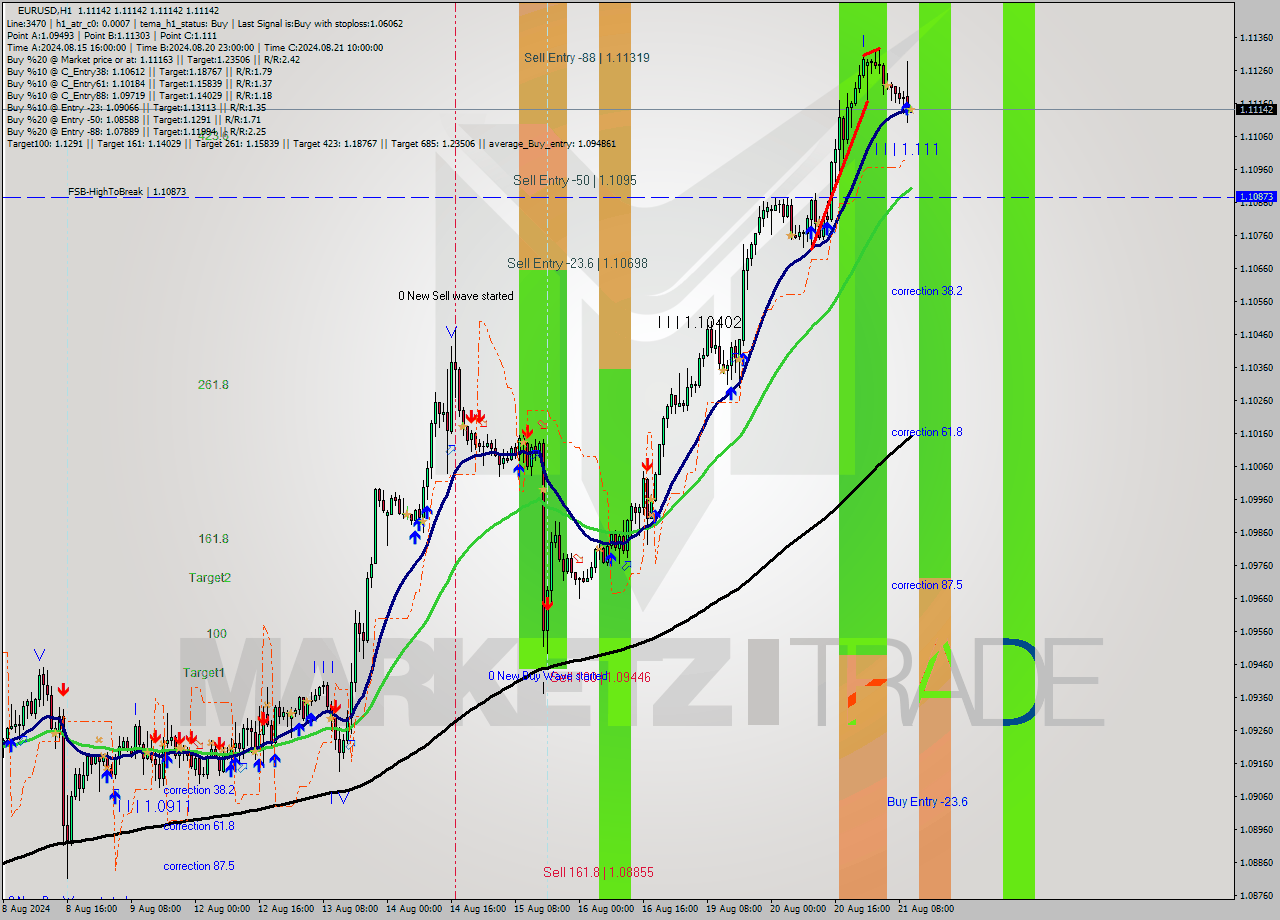This screenshot has height=920, width=1280.
Task: Click the 'Sell 161.8 | 1.08855' label
Action: point(598,872)
